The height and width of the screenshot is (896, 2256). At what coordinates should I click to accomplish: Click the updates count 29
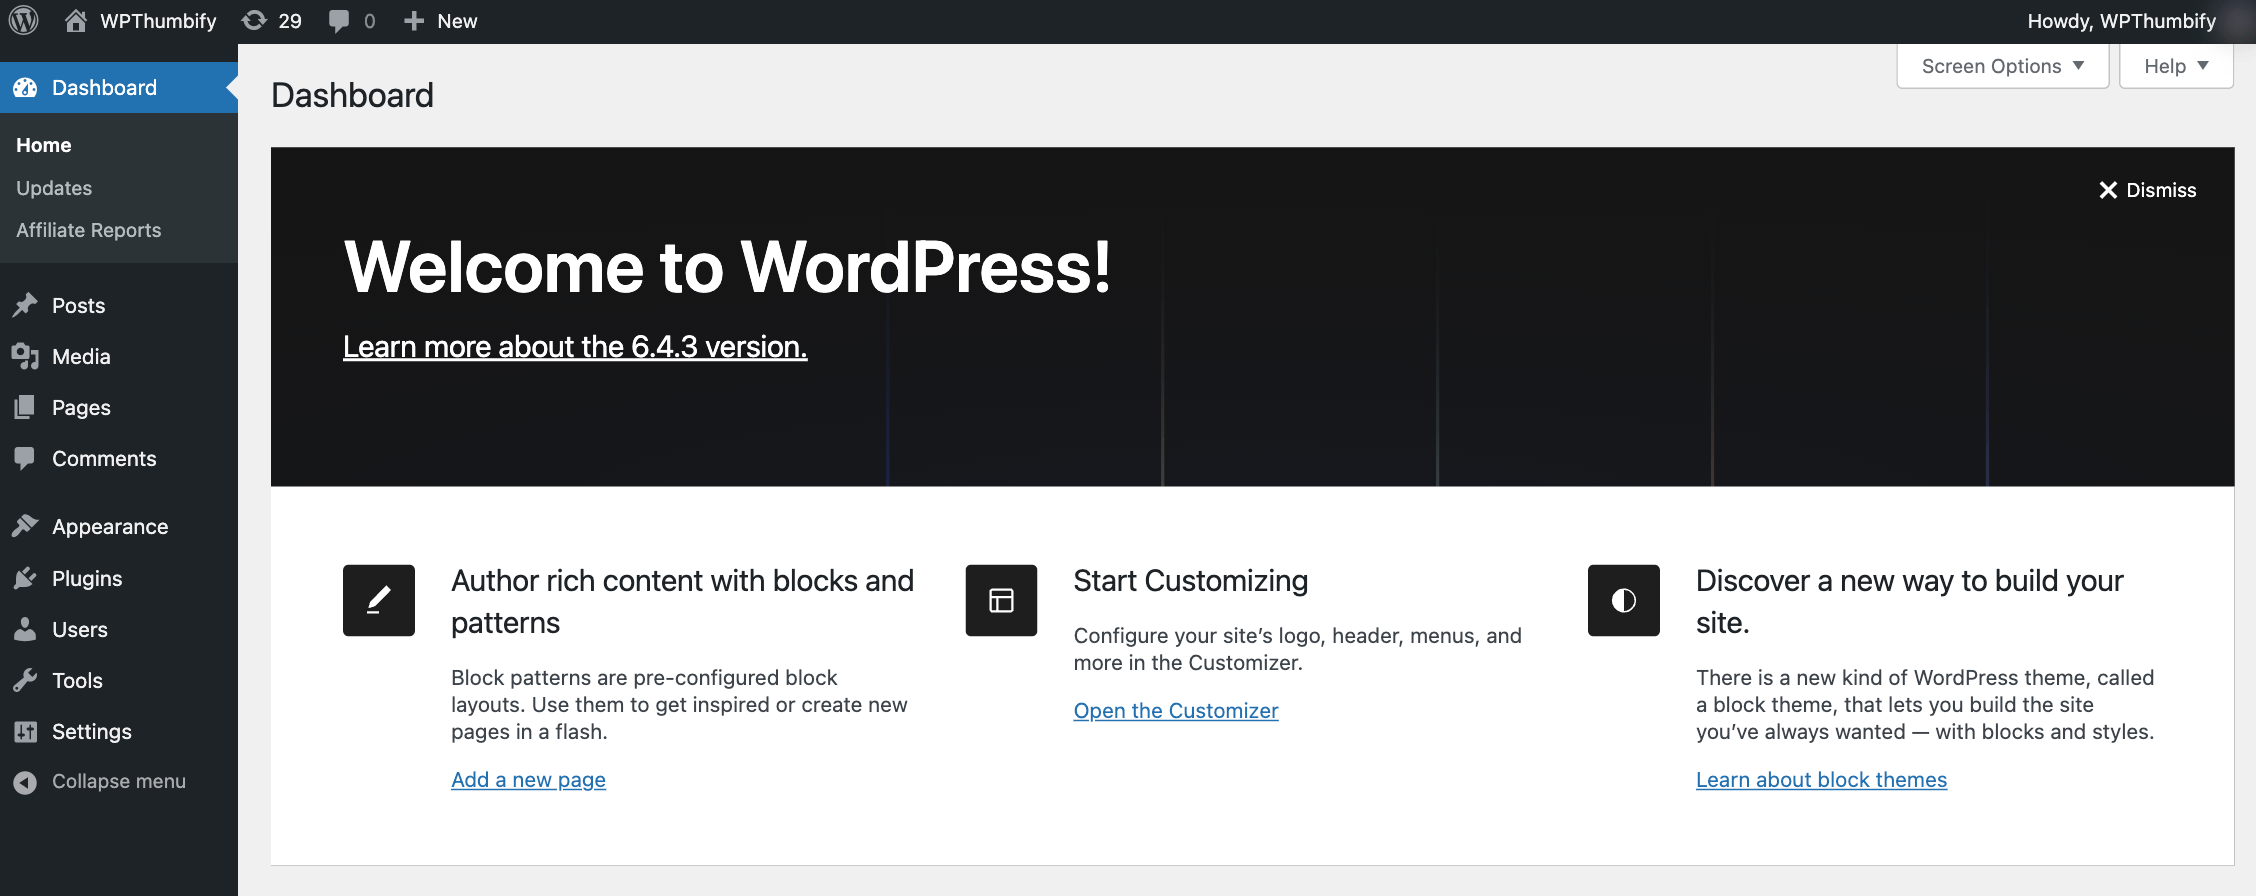coord(290,21)
